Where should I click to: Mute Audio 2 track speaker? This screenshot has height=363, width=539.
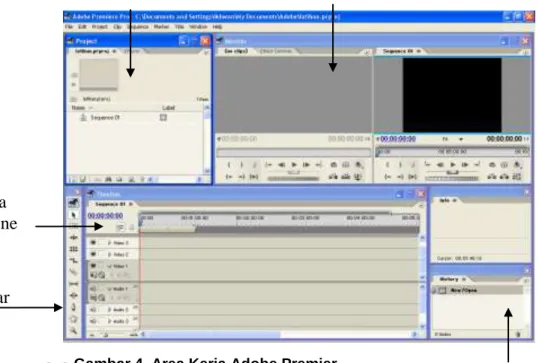point(93,310)
